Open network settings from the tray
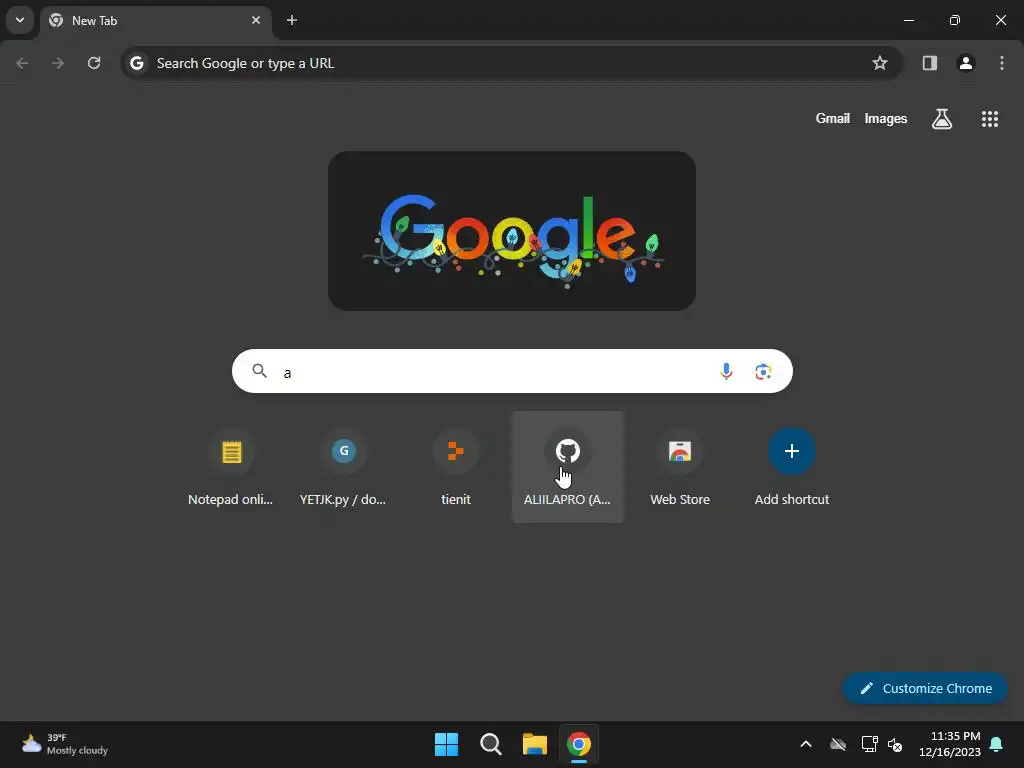This screenshot has height=768, width=1024. point(869,744)
